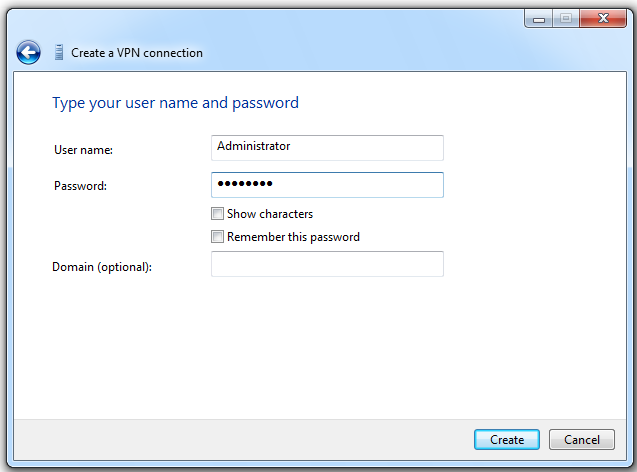
Task: Select the empty Domain (optional) text box
Action: (327, 264)
